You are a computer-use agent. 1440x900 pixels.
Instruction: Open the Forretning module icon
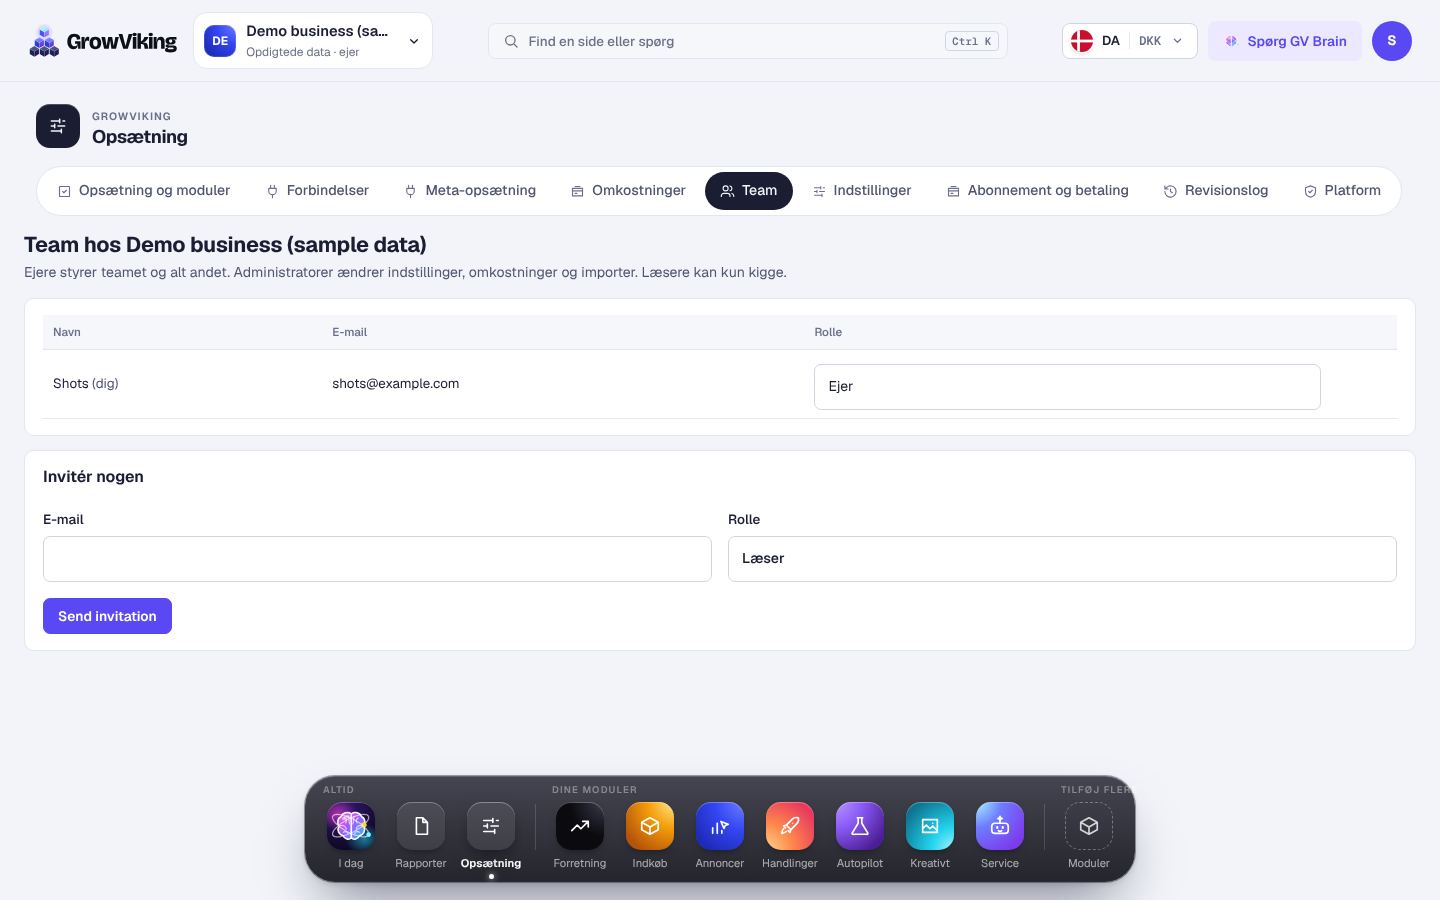tap(580, 826)
